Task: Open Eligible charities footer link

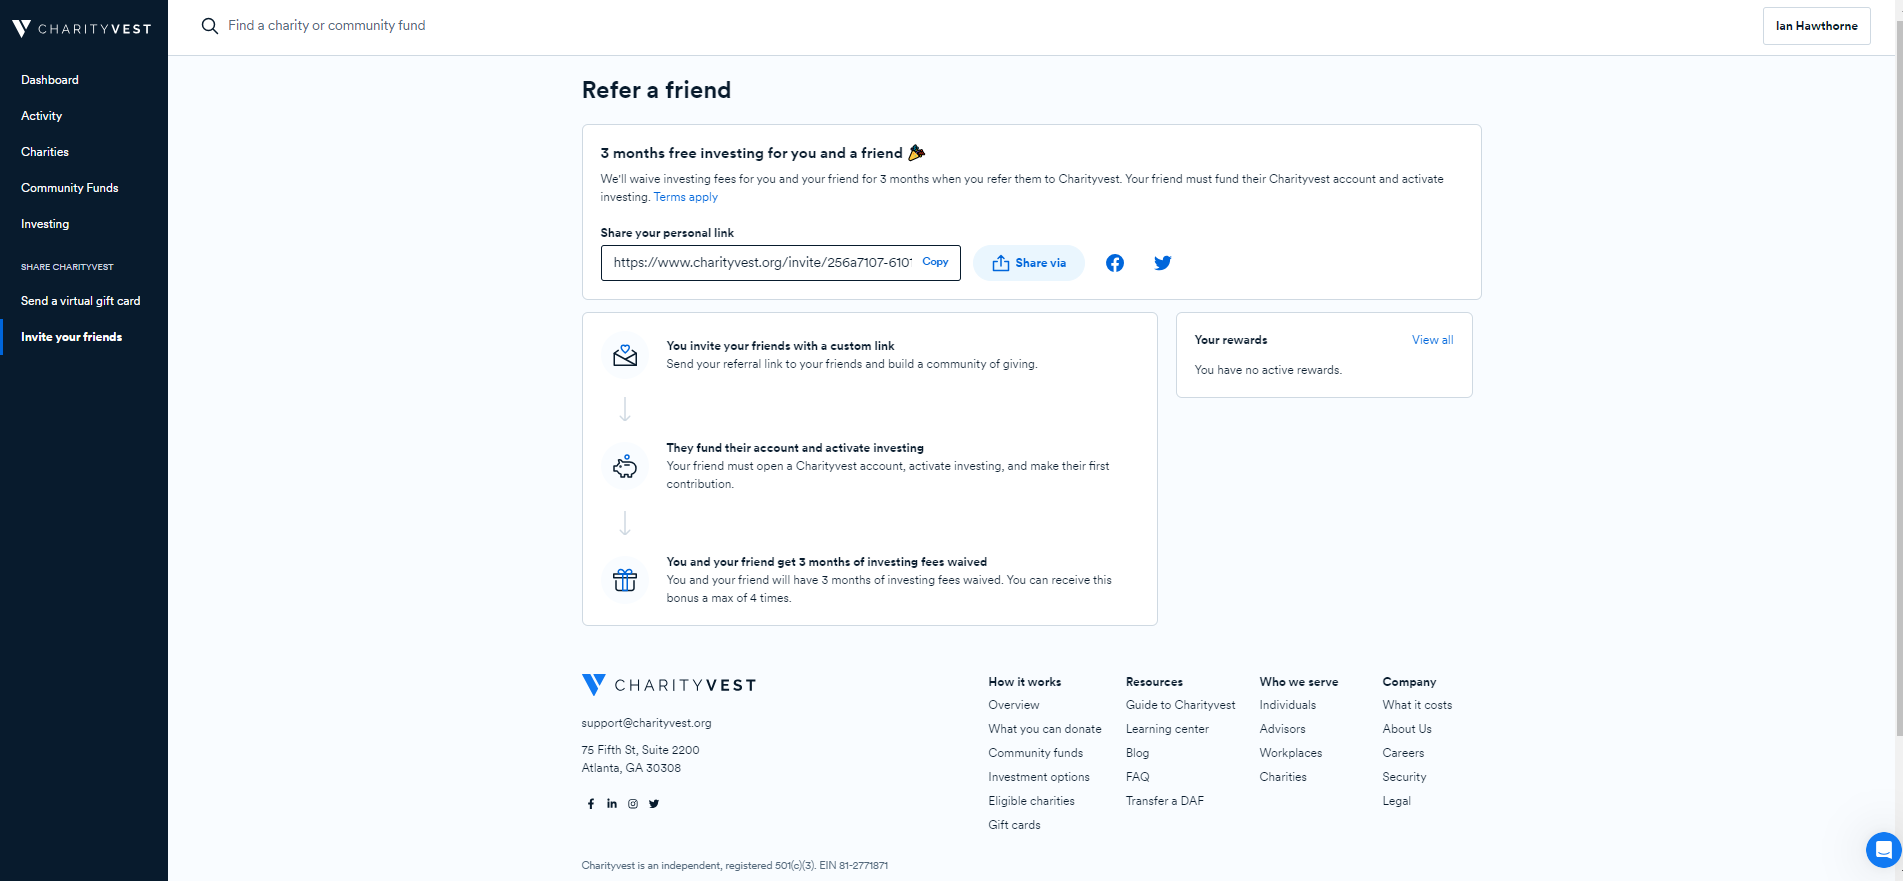Action: pos(1032,801)
